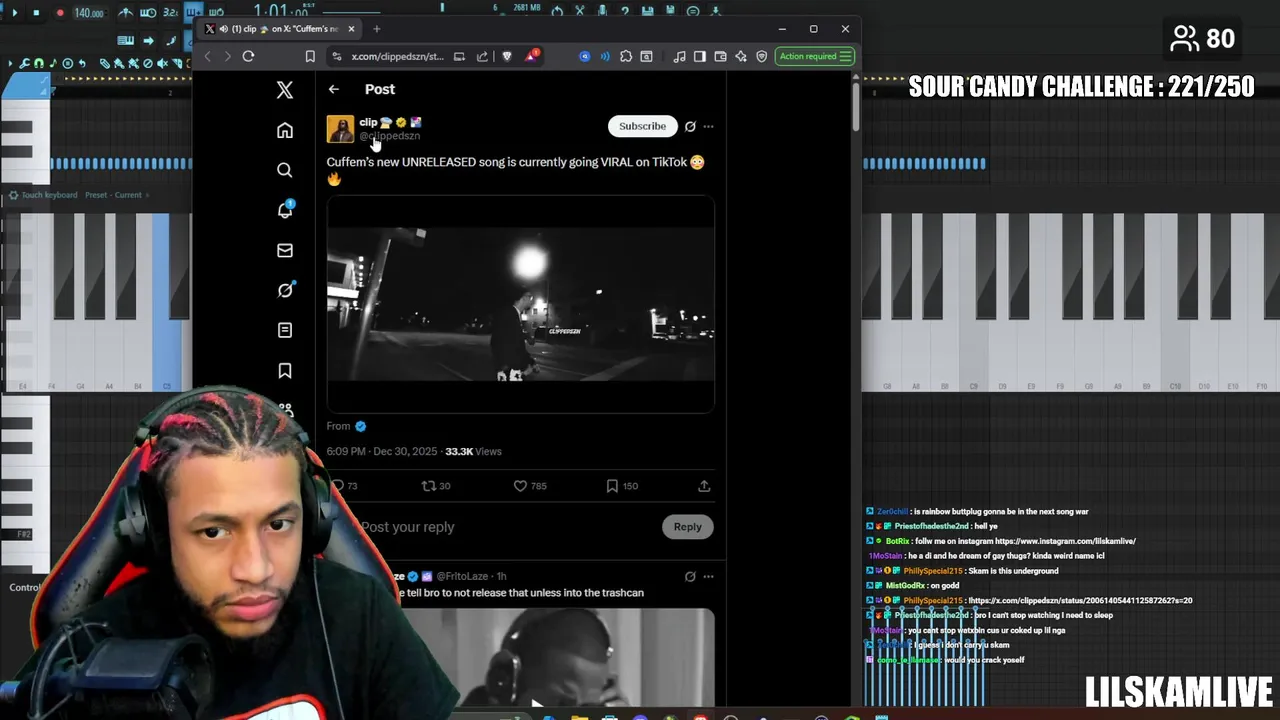Open the piano roll wrench tools menu
1280x720 pixels.
pos(24,64)
